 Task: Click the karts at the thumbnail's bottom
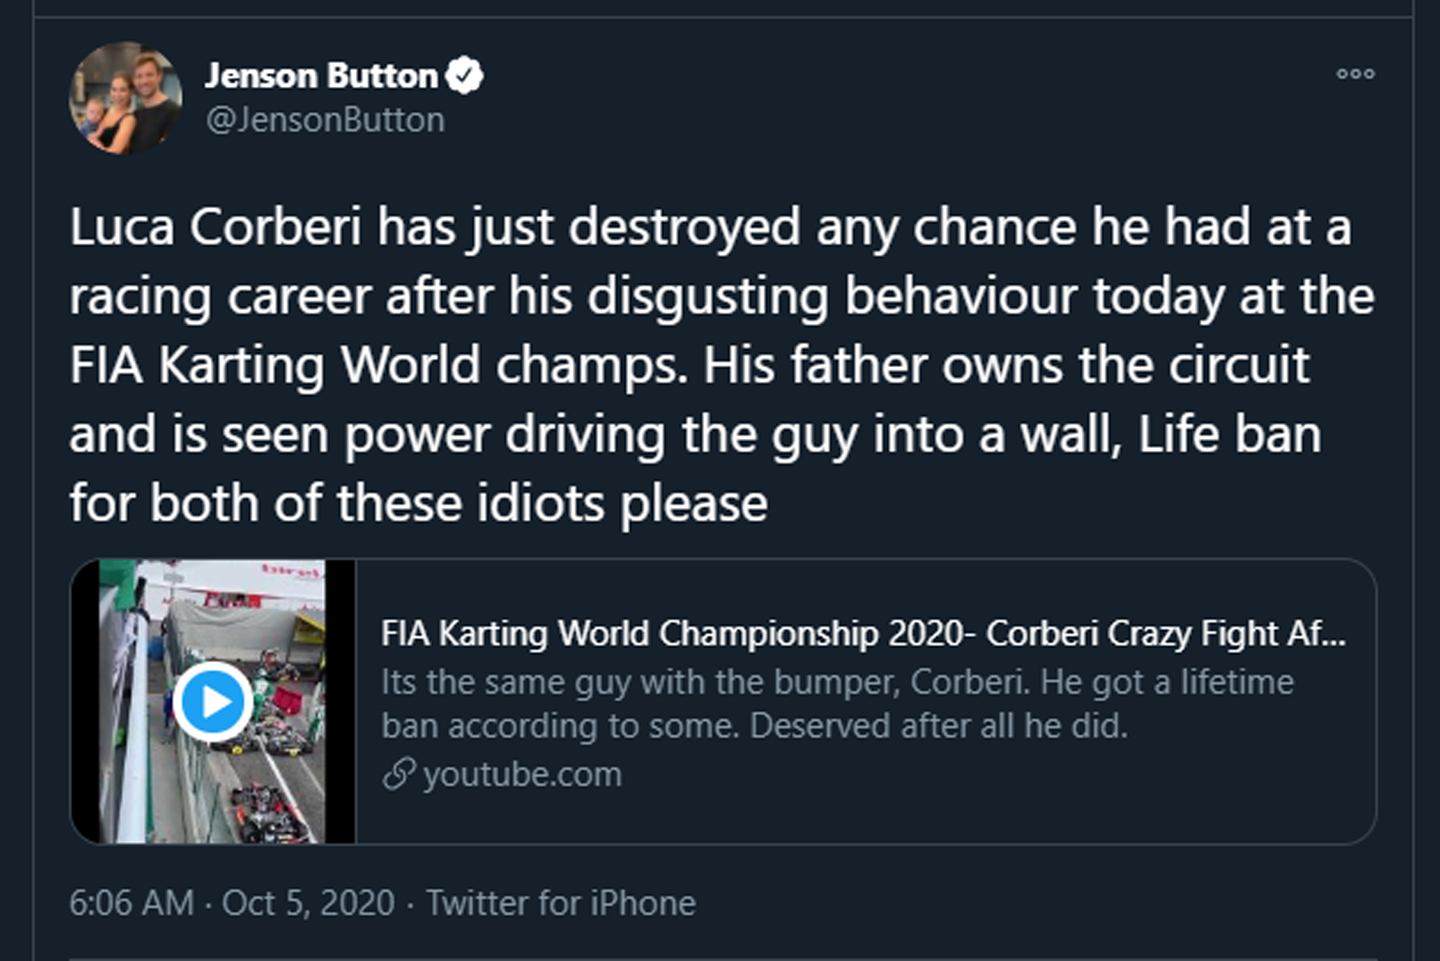click(267, 807)
